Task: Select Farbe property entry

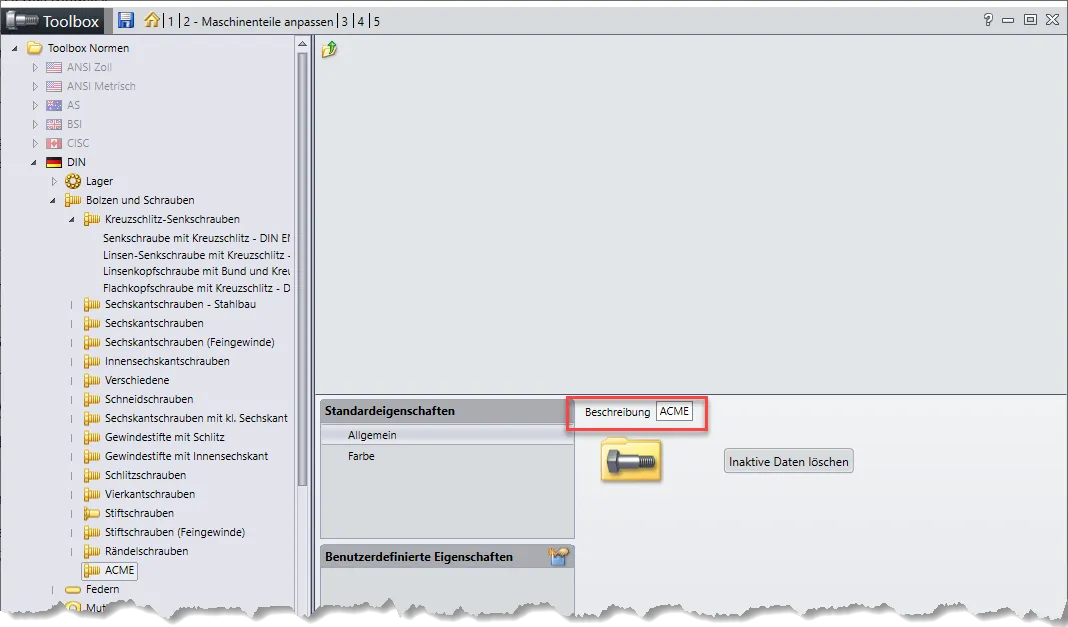Action: click(361, 456)
